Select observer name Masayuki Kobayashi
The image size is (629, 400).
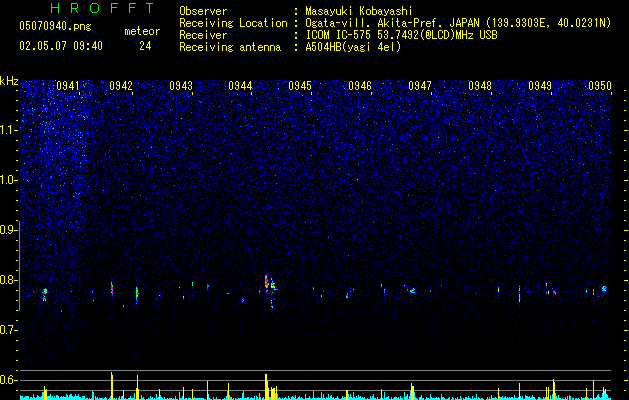pos(359,11)
